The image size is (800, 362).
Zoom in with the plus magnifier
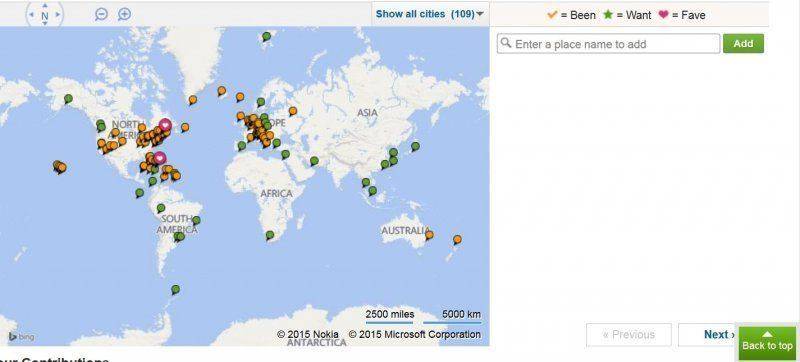[124, 14]
